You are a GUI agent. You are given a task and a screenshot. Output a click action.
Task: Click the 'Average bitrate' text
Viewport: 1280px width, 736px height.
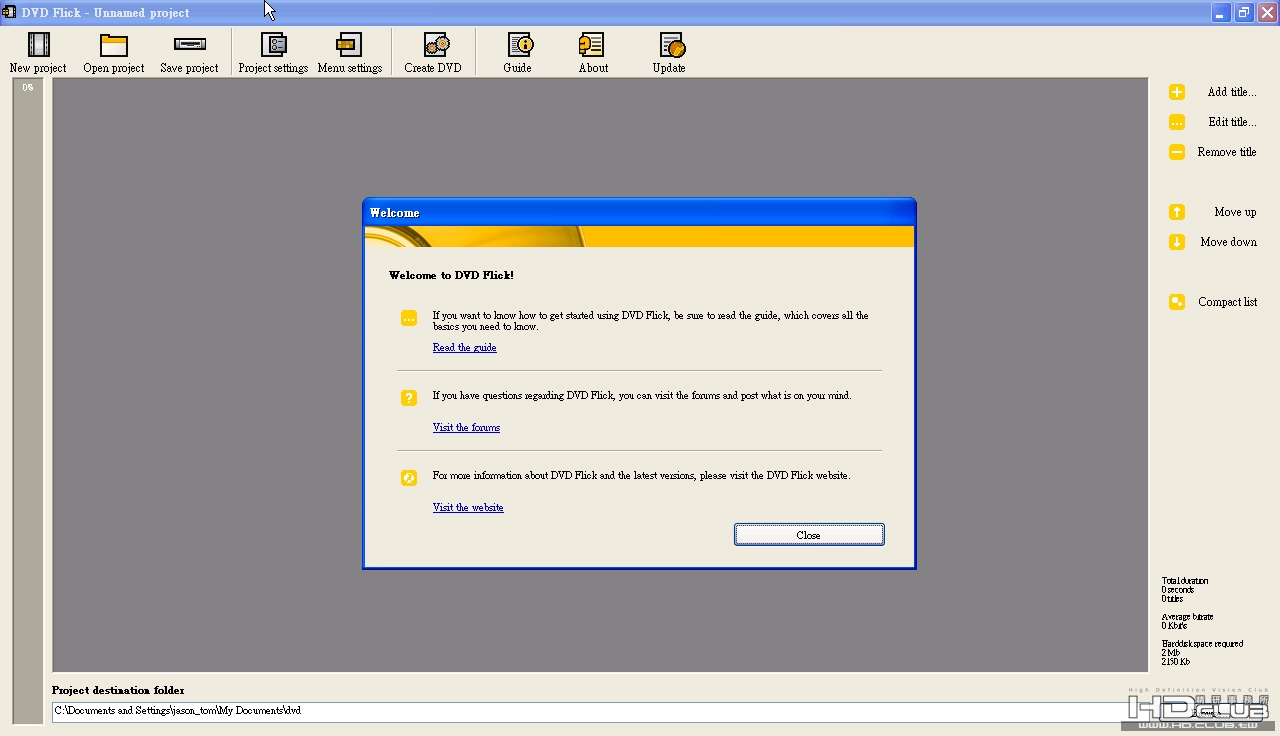coord(1187,617)
